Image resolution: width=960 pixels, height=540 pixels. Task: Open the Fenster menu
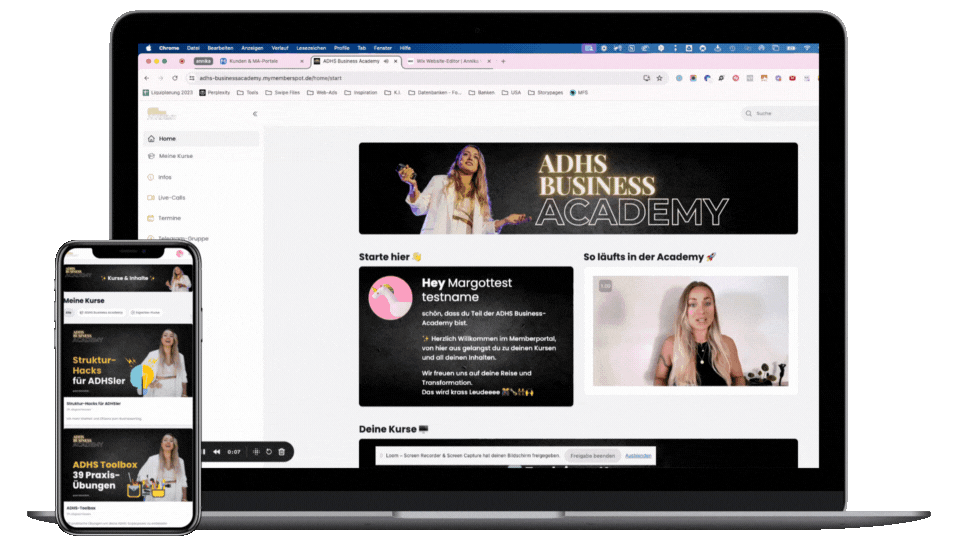click(383, 48)
